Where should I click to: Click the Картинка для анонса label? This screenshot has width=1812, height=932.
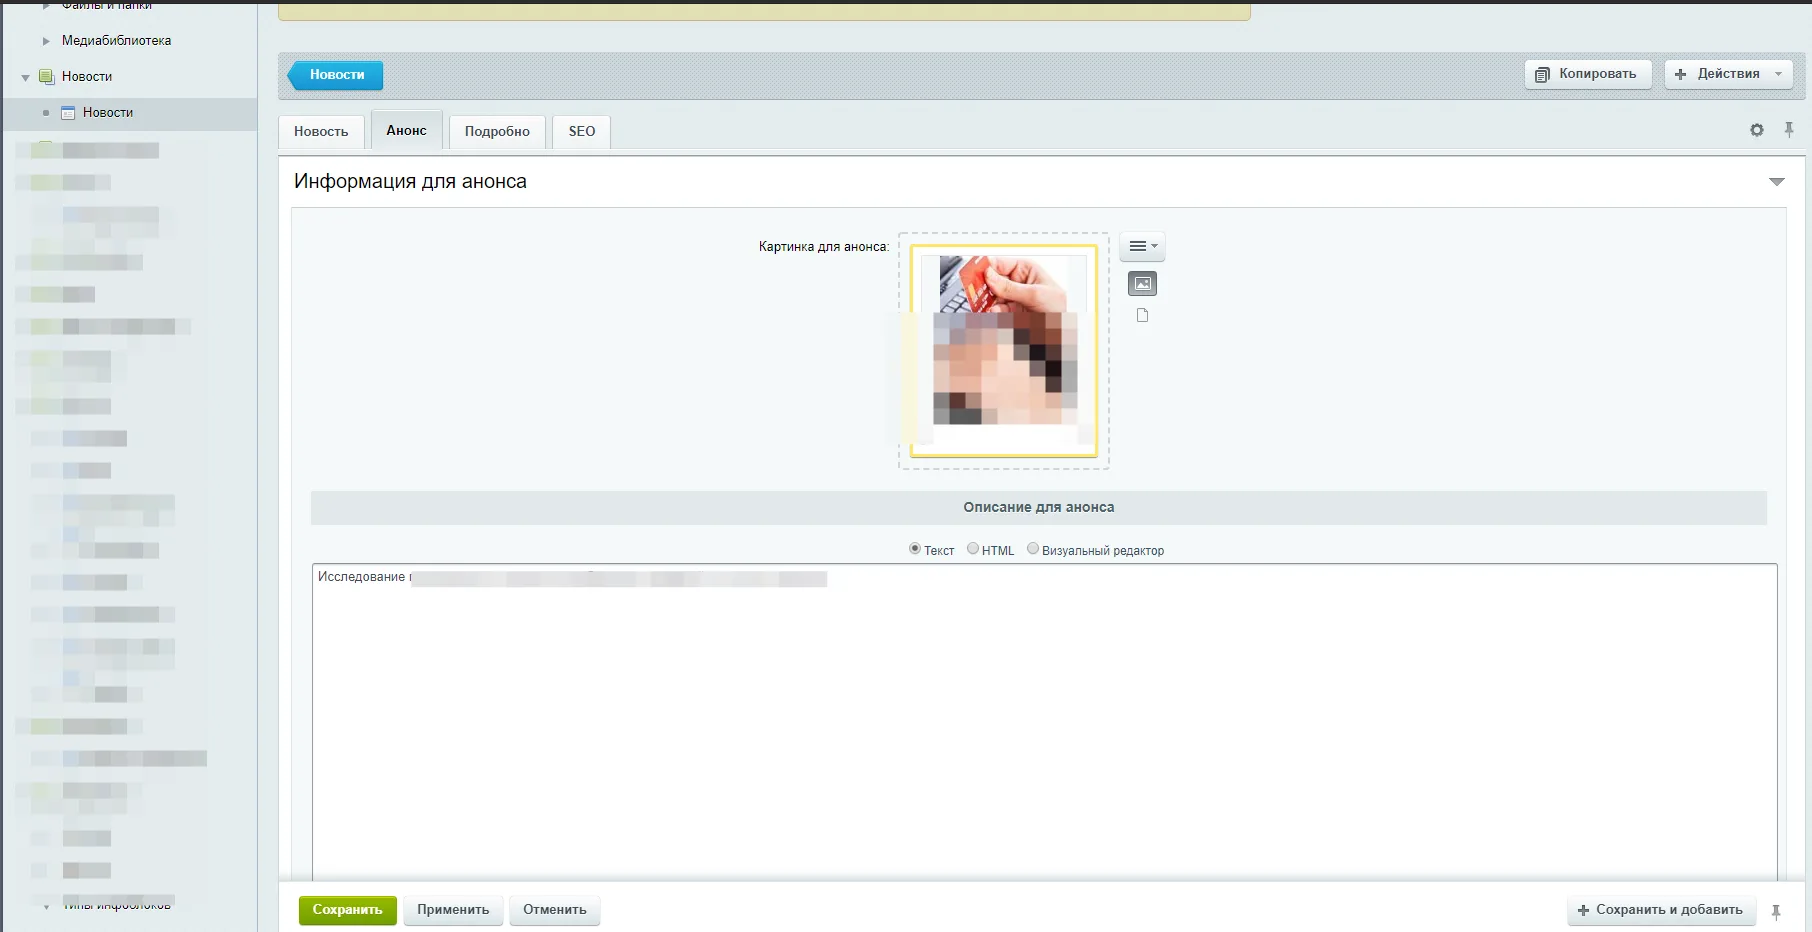[x=824, y=247]
